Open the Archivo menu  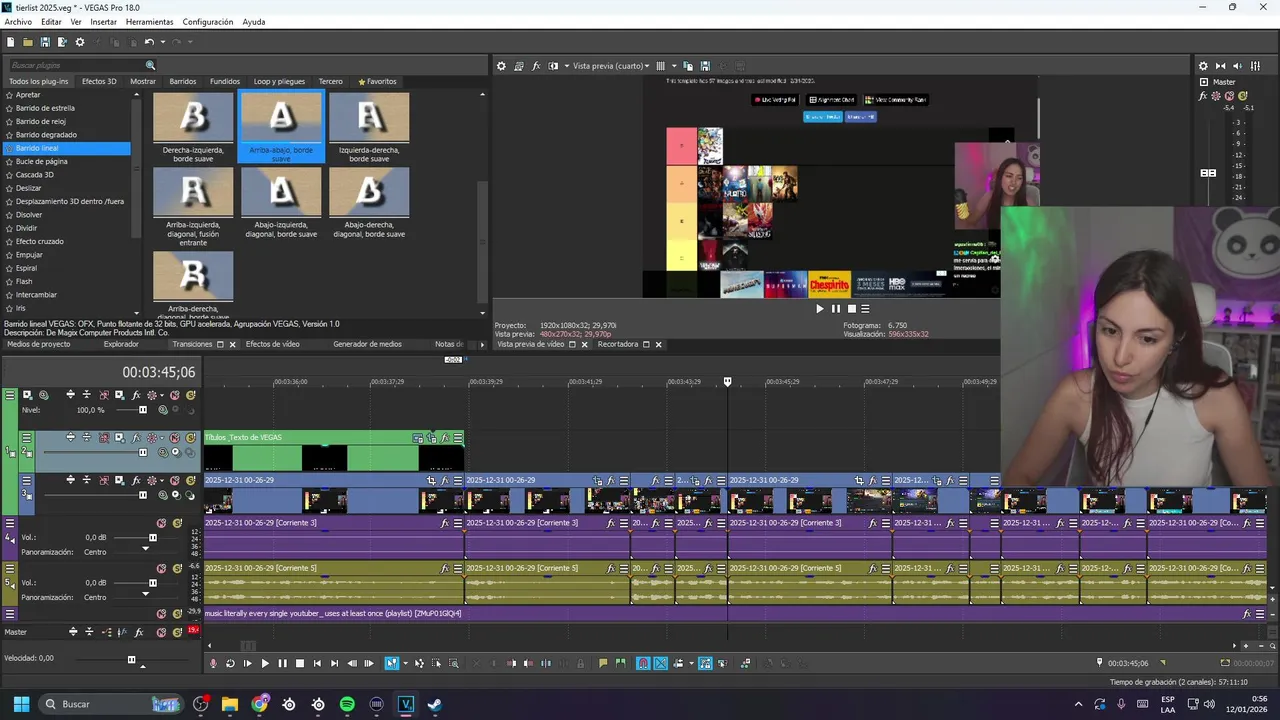18,22
